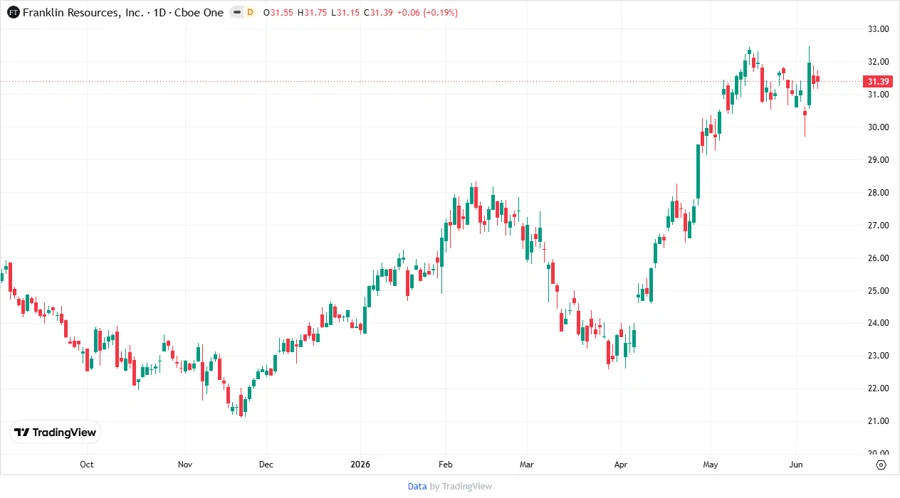Screen dimensions: 900x498
Task: Click the orange D delayed-data icon
Action: (250, 12)
